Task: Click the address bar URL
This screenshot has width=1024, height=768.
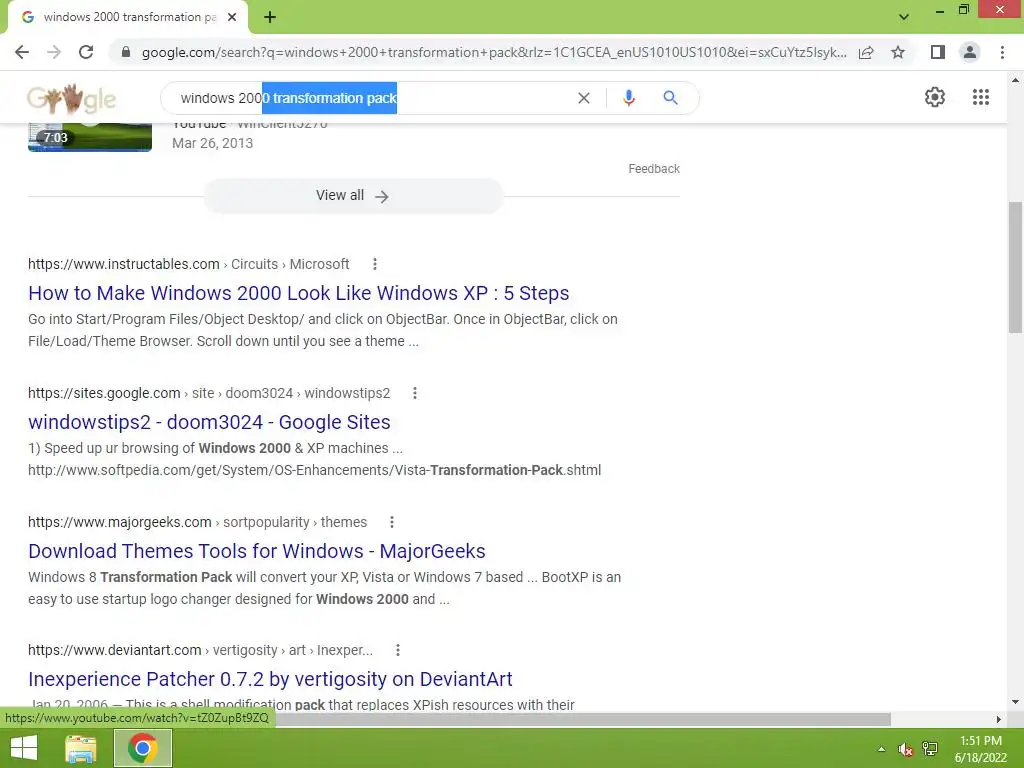Action: (x=494, y=52)
